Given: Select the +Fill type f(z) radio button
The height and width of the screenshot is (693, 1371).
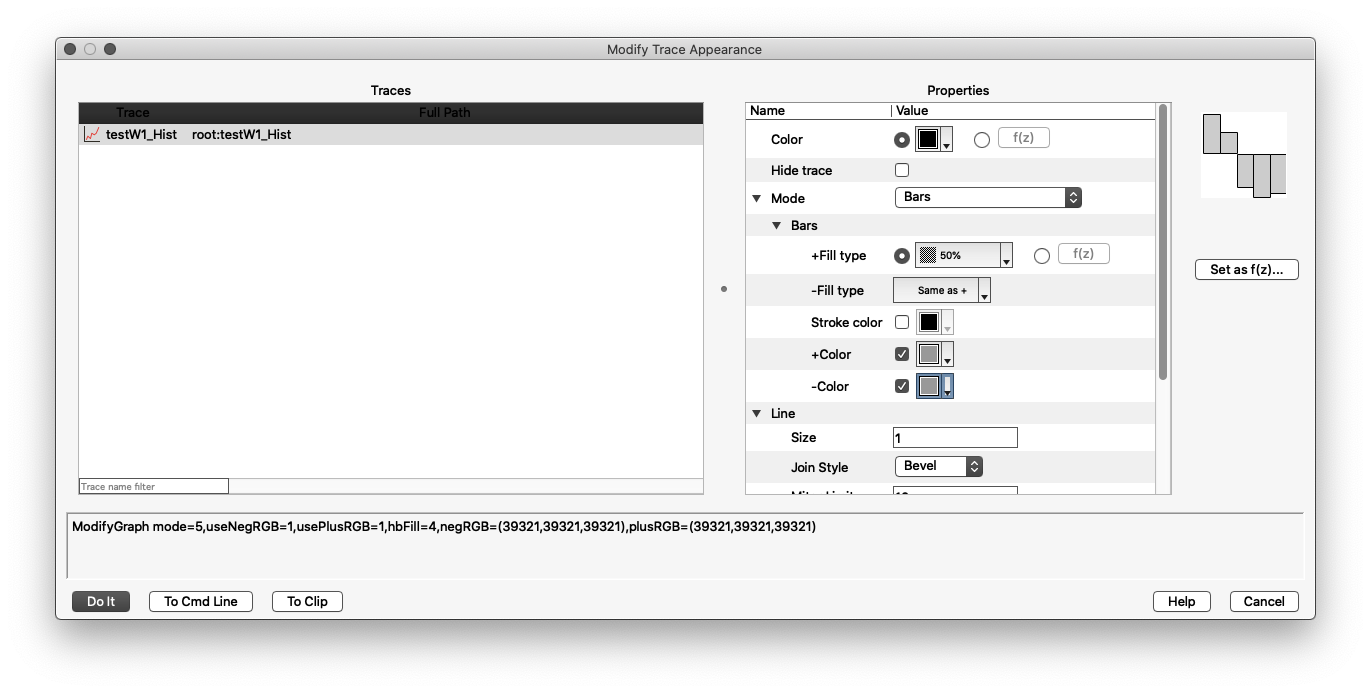Looking at the screenshot, I should (1041, 256).
